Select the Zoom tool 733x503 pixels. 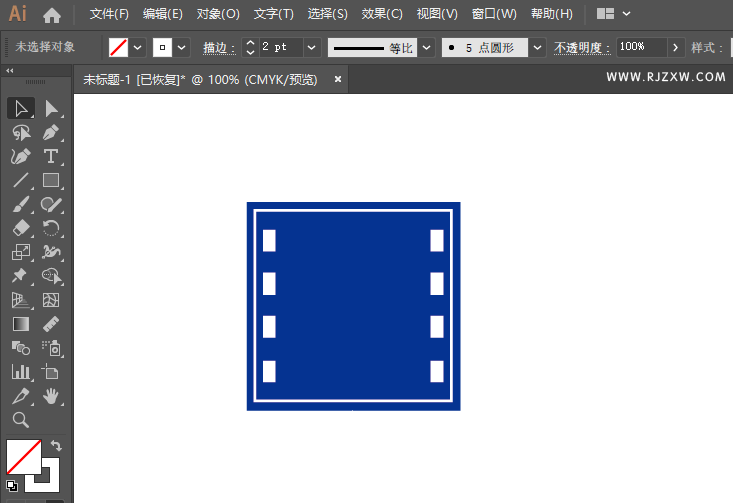click(x=21, y=420)
